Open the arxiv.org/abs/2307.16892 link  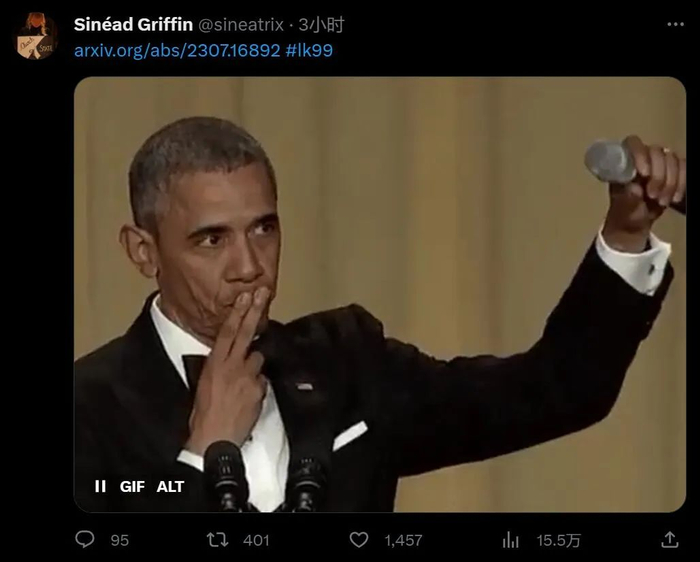(x=177, y=50)
